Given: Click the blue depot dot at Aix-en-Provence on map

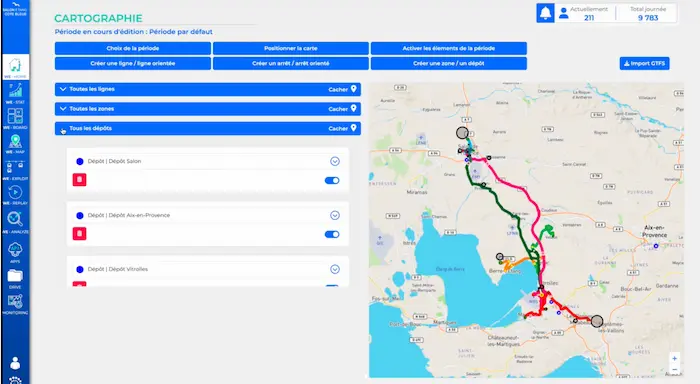Looking at the screenshot, I should 656,246.
